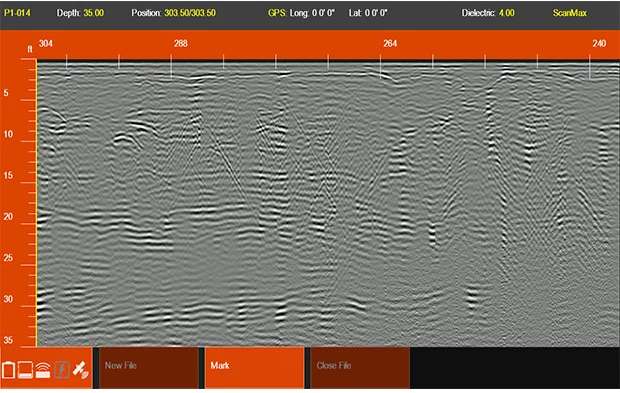Click the 304 distance ruler label

[46, 43]
